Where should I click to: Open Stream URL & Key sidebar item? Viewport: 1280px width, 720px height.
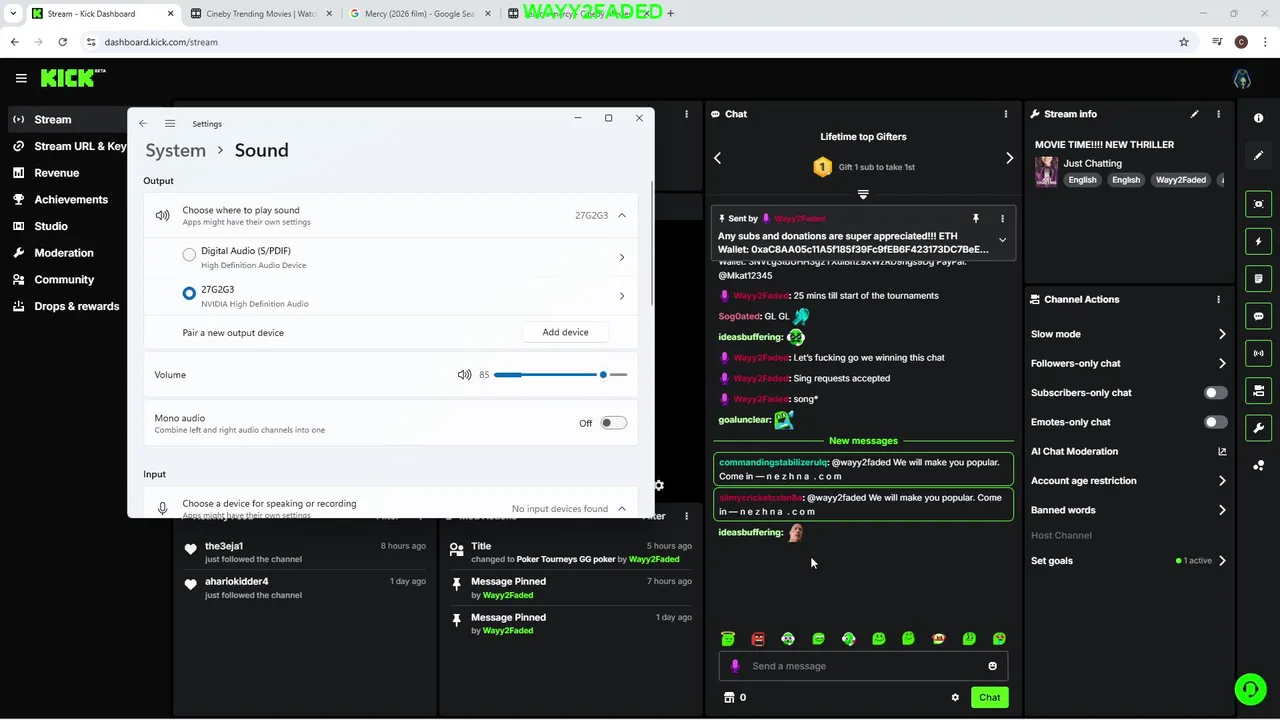(68, 146)
